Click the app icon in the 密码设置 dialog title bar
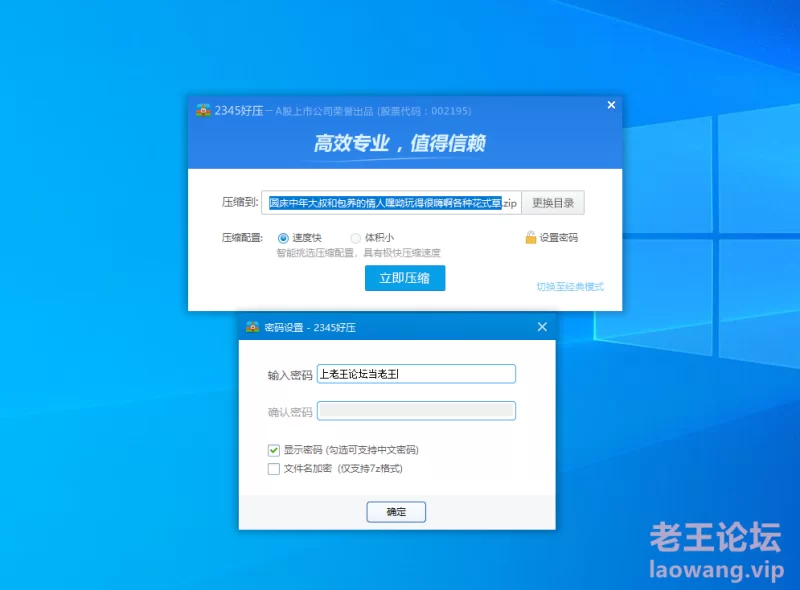The image size is (800, 590). point(252,327)
